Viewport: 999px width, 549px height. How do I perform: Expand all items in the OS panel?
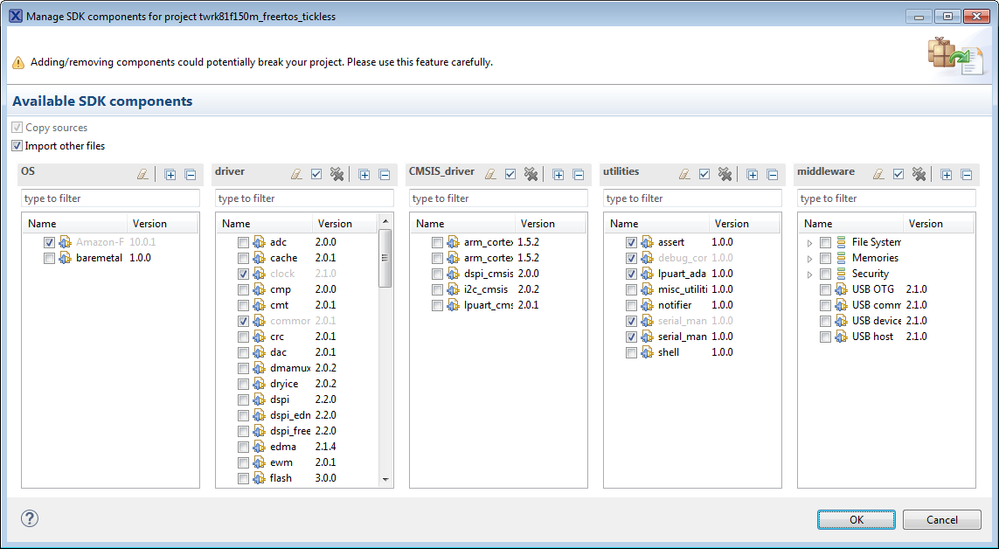[170, 174]
